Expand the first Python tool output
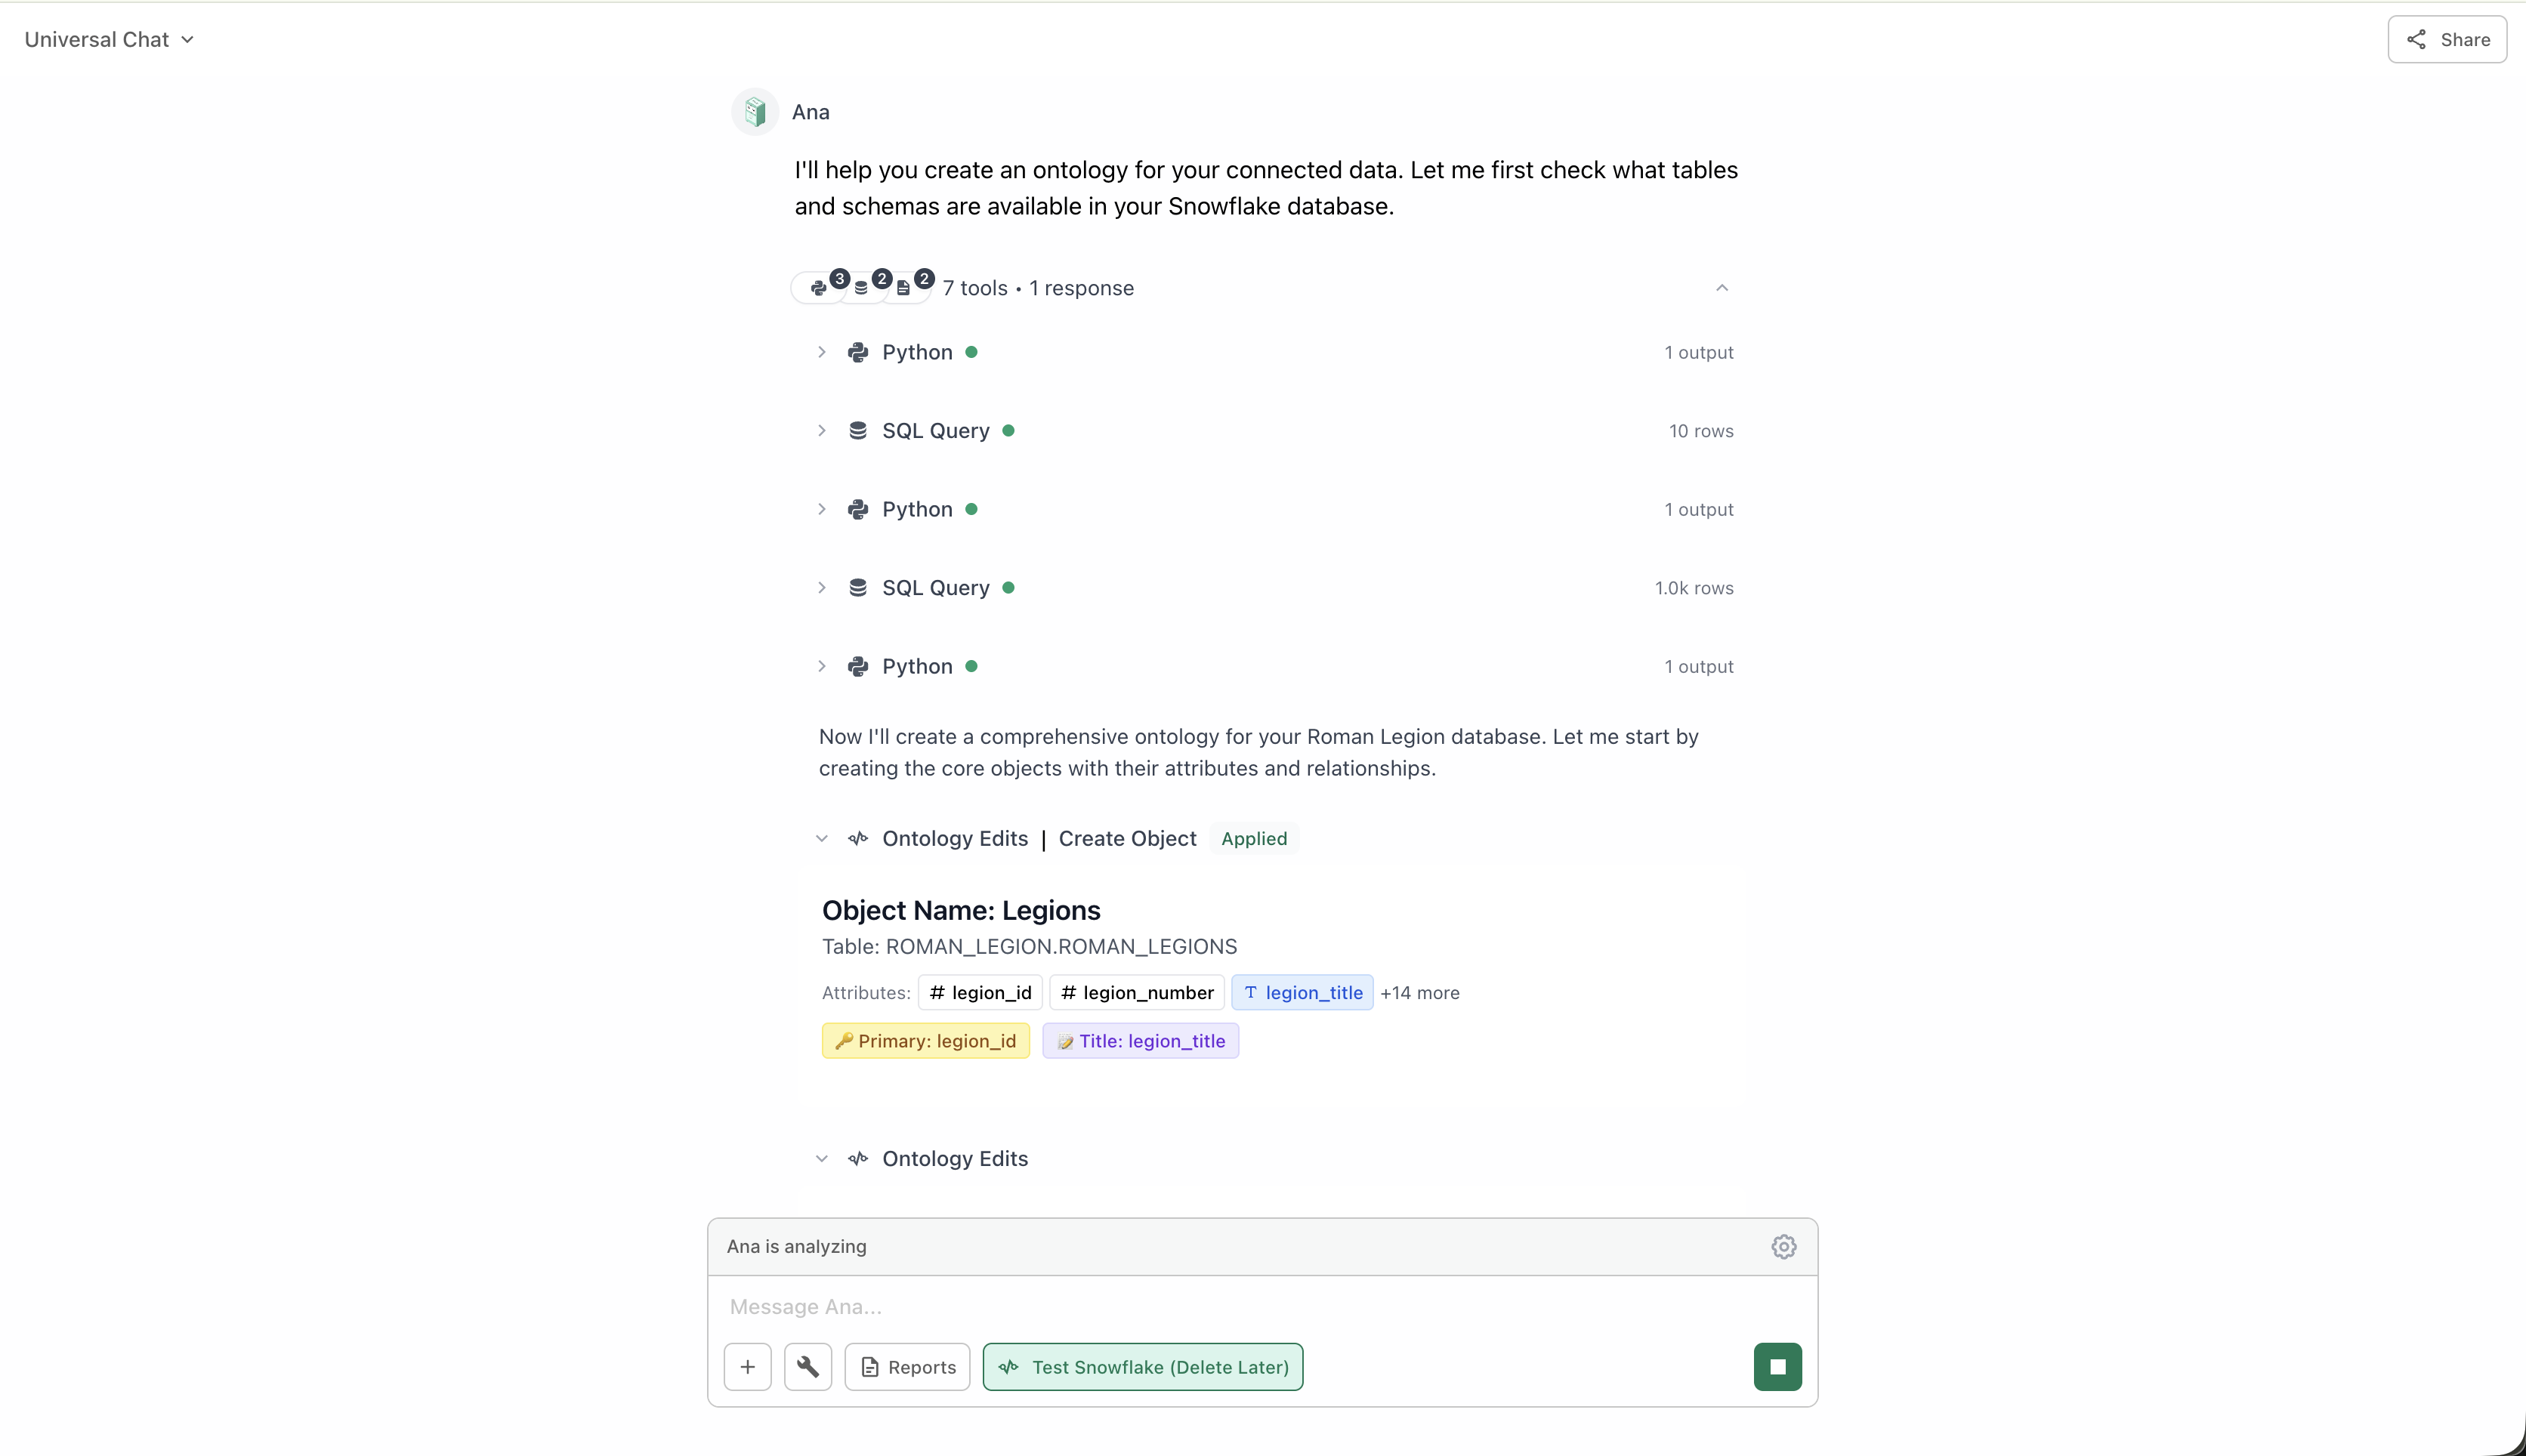Image resolution: width=2526 pixels, height=1456 pixels. tap(821, 352)
